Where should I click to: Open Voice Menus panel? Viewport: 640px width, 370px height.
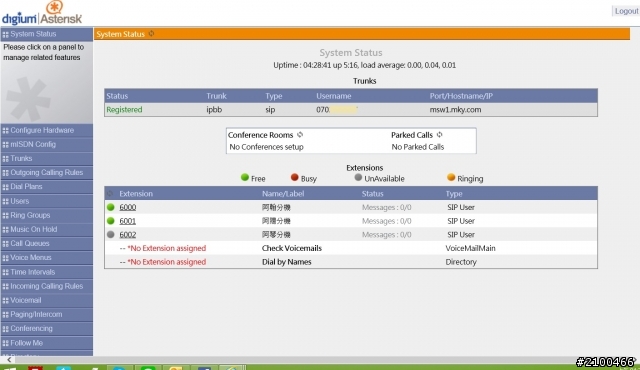point(47,257)
